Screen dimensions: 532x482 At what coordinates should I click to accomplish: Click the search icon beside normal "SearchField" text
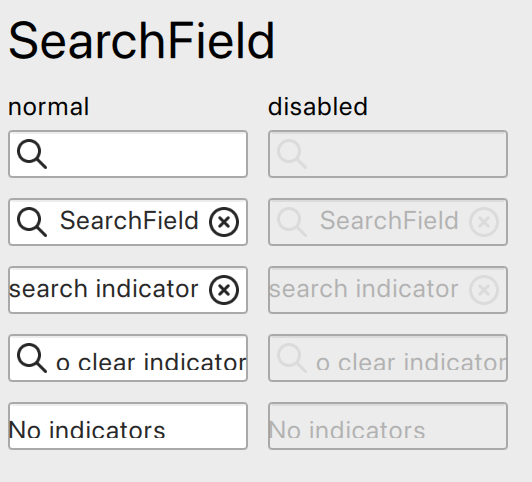32,222
